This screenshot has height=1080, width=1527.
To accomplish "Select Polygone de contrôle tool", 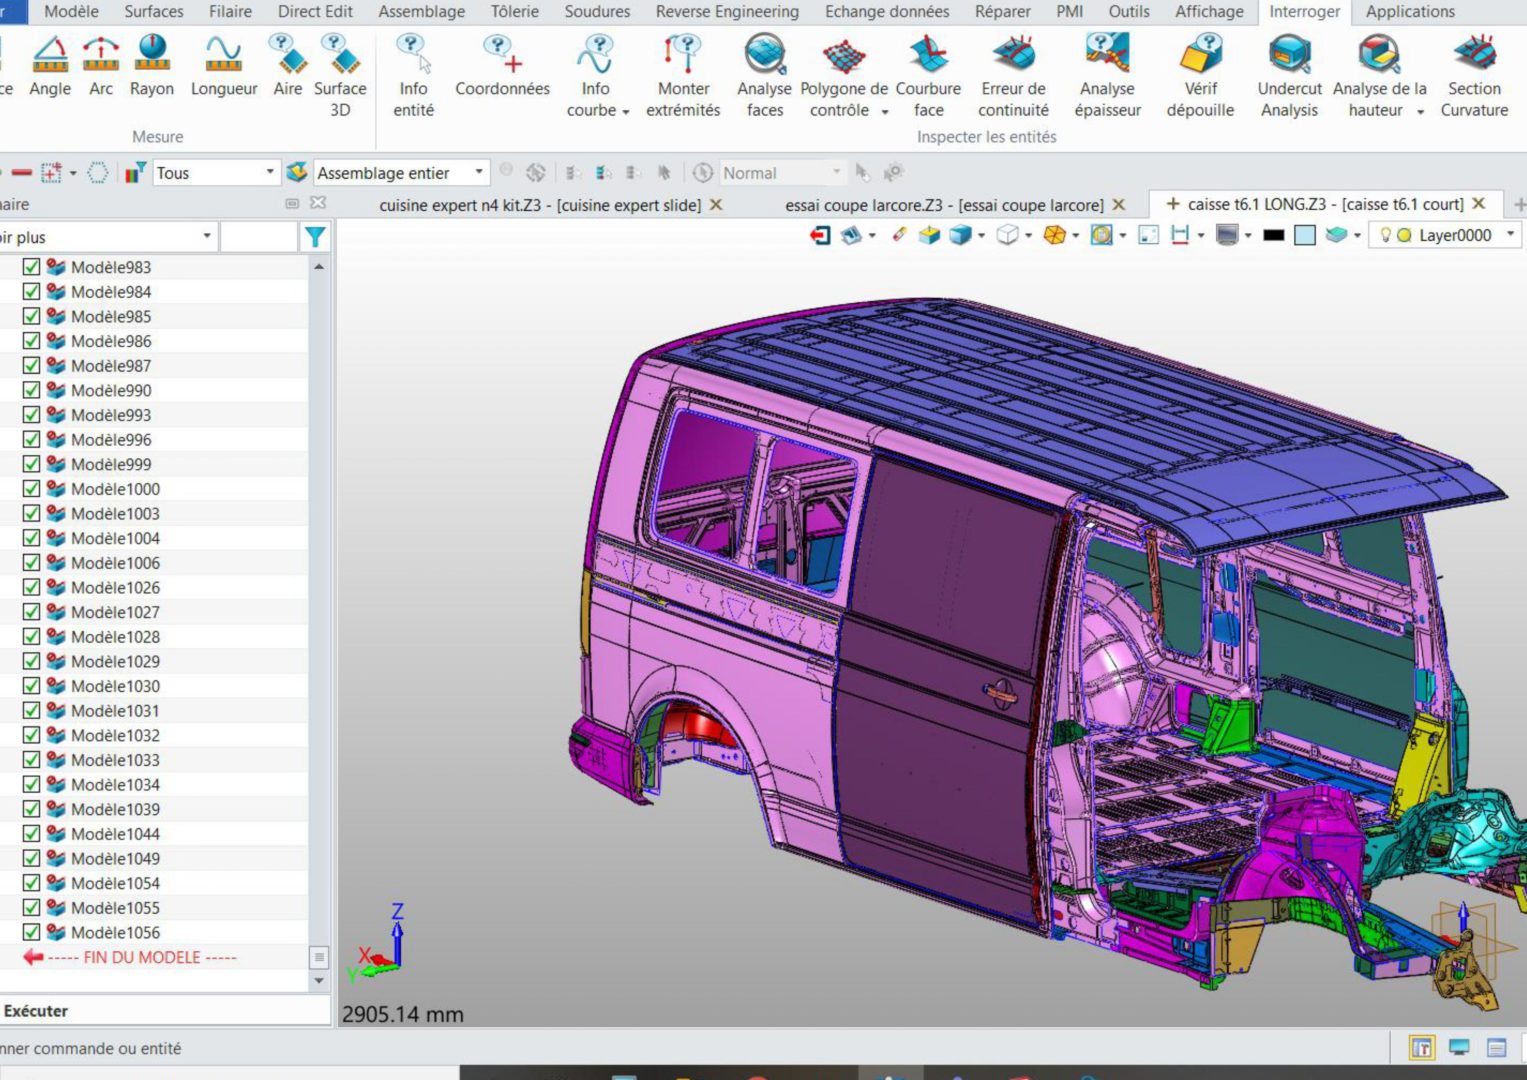I will point(844,76).
